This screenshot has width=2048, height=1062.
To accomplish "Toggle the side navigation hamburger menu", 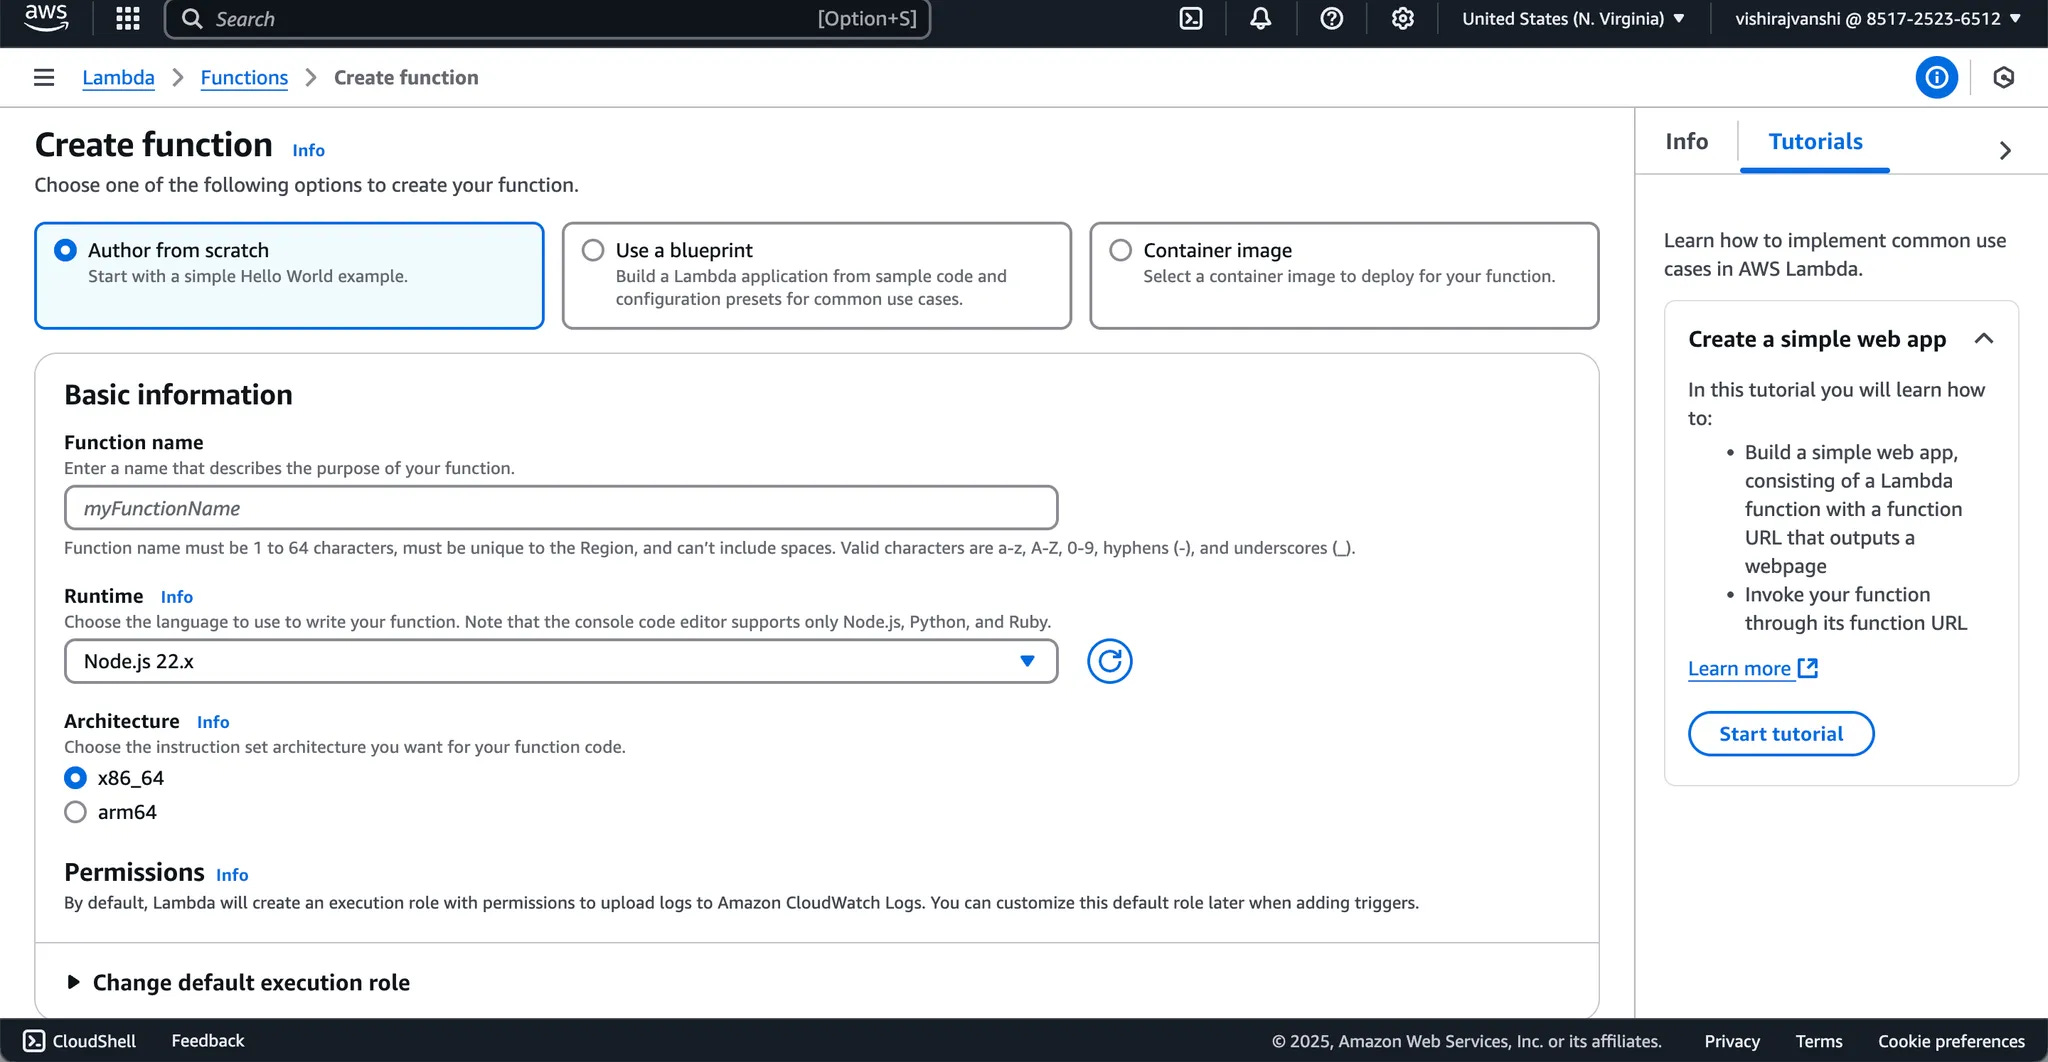I will pos(44,77).
